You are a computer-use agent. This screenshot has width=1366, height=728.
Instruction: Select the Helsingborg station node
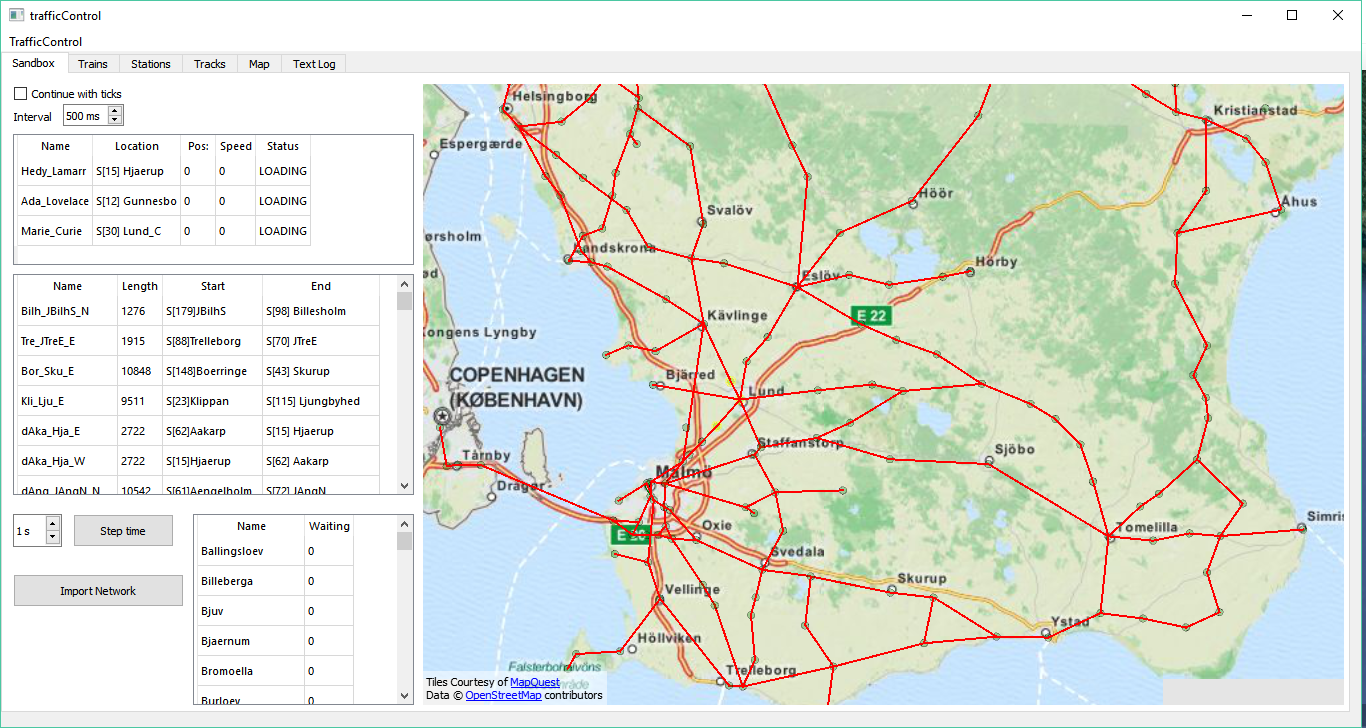(x=505, y=109)
